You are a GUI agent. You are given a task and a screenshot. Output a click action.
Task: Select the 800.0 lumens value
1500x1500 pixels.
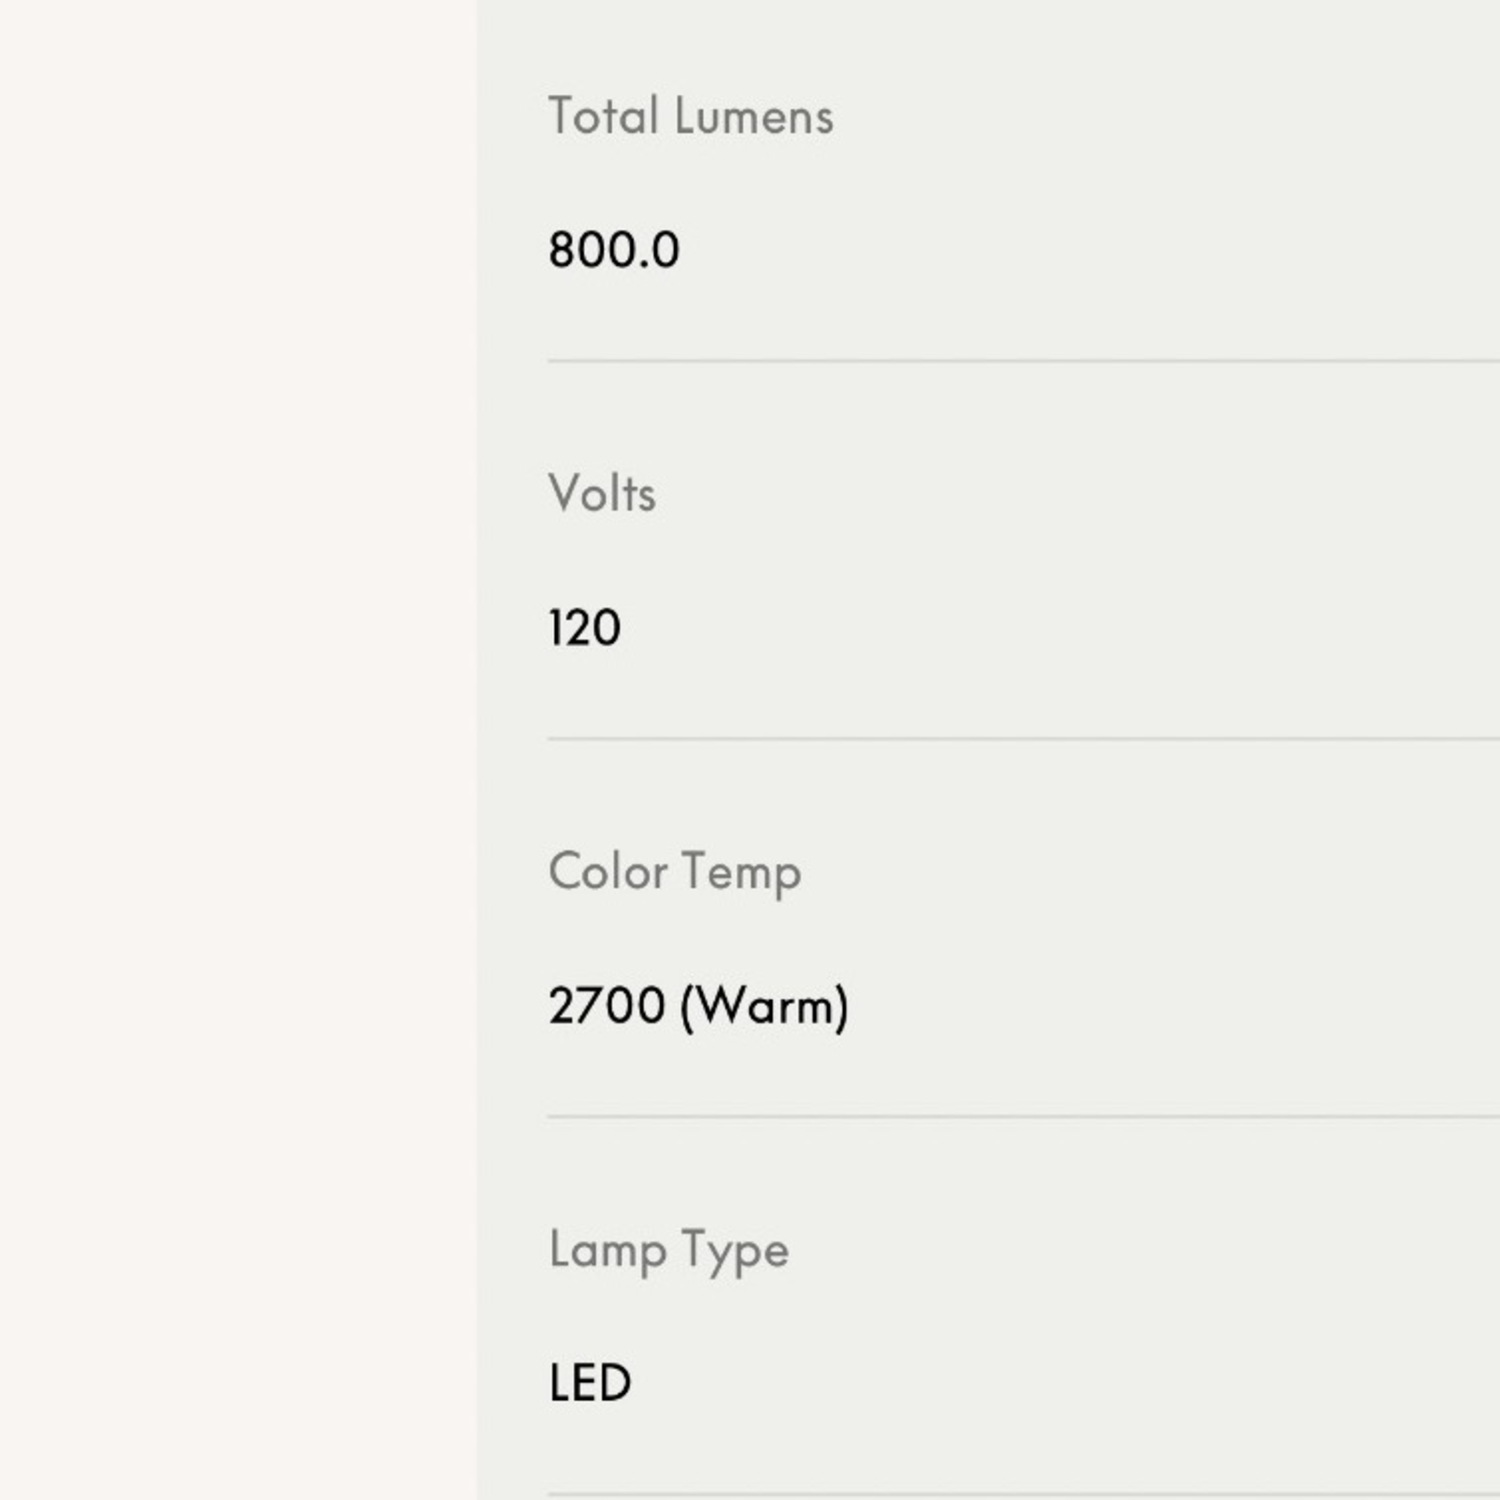[x=614, y=250]
